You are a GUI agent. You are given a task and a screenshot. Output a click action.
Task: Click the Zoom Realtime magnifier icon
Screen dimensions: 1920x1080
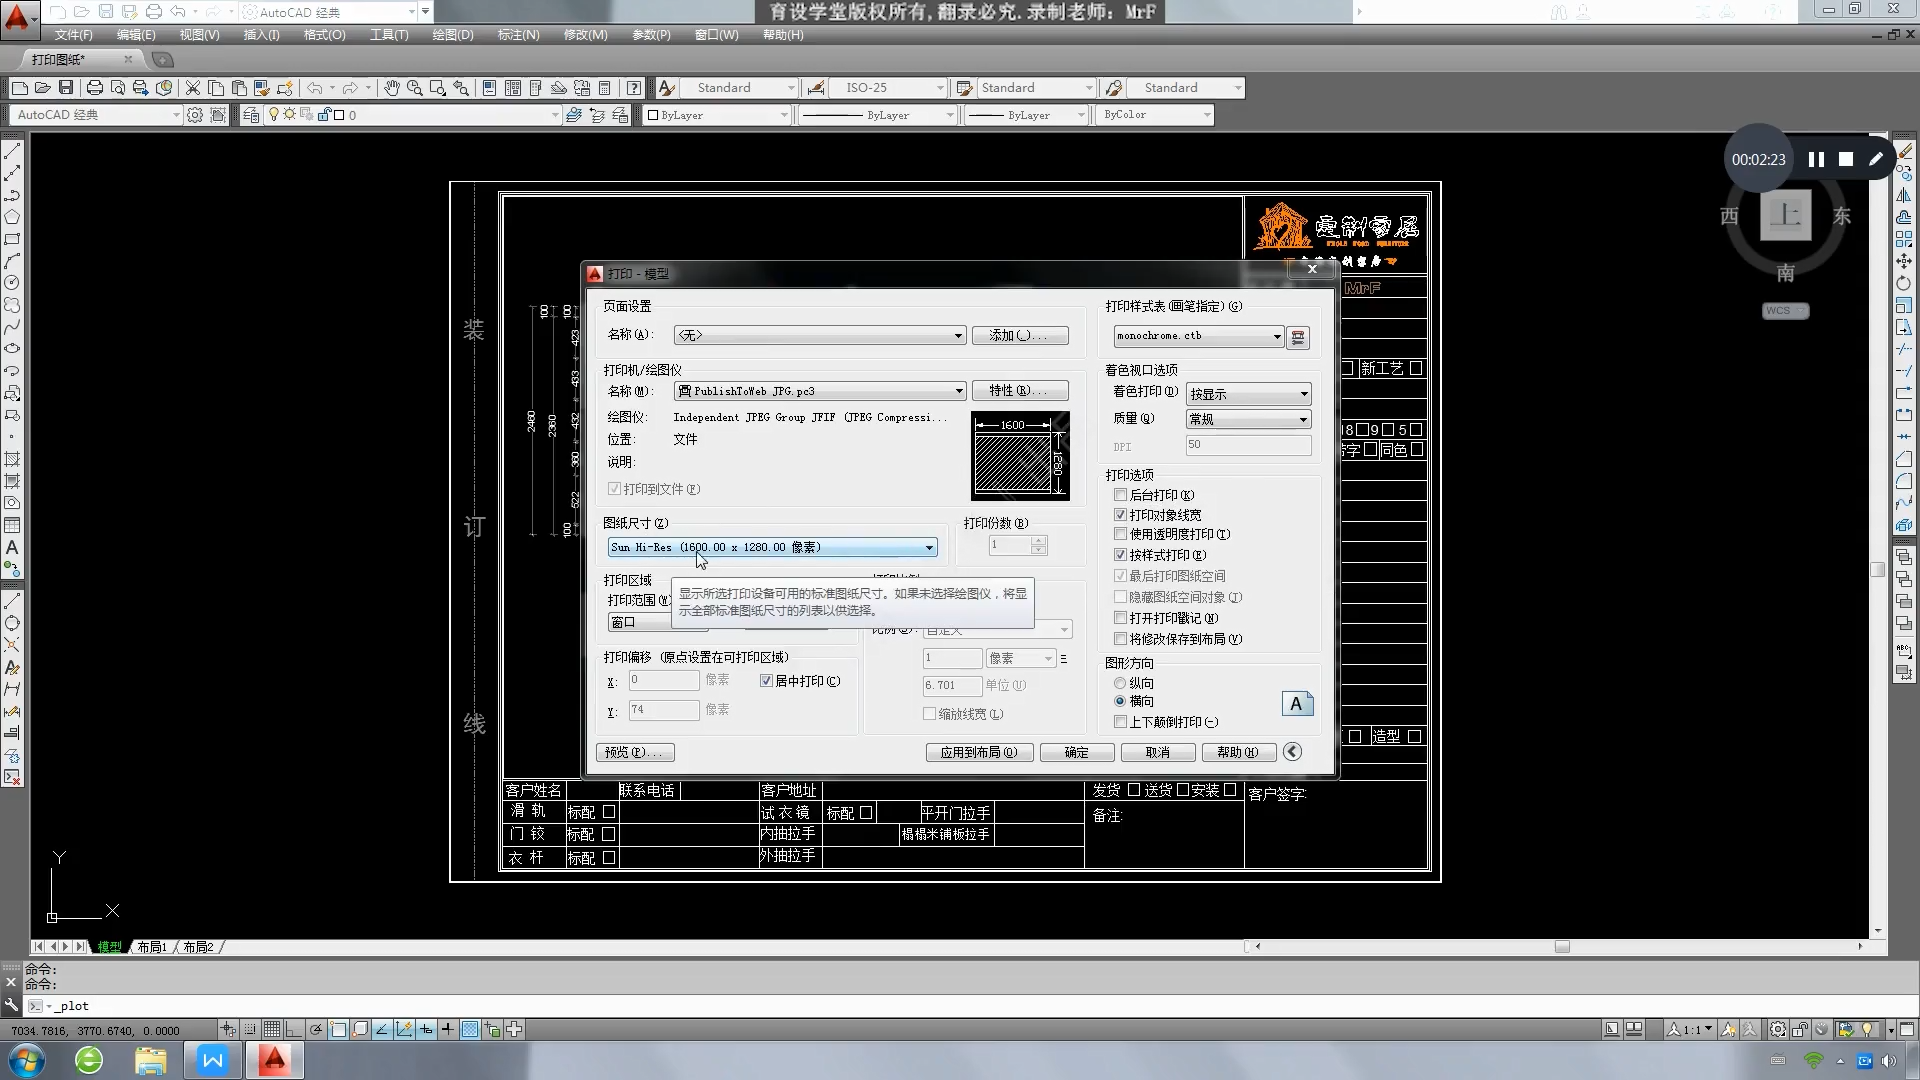(414, 88)
